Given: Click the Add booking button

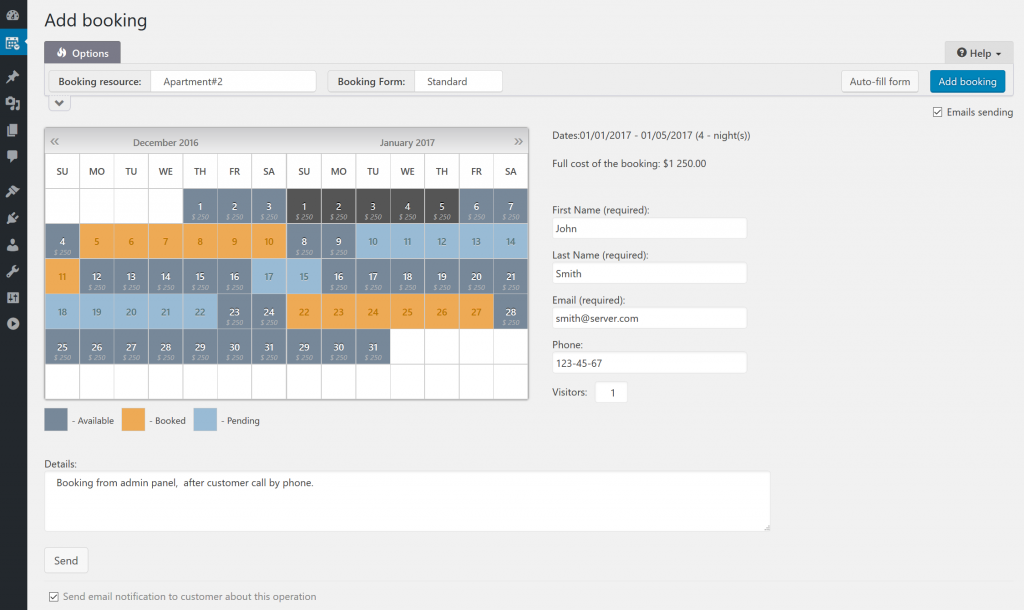Looking at the screenshot, I should 967,81.
